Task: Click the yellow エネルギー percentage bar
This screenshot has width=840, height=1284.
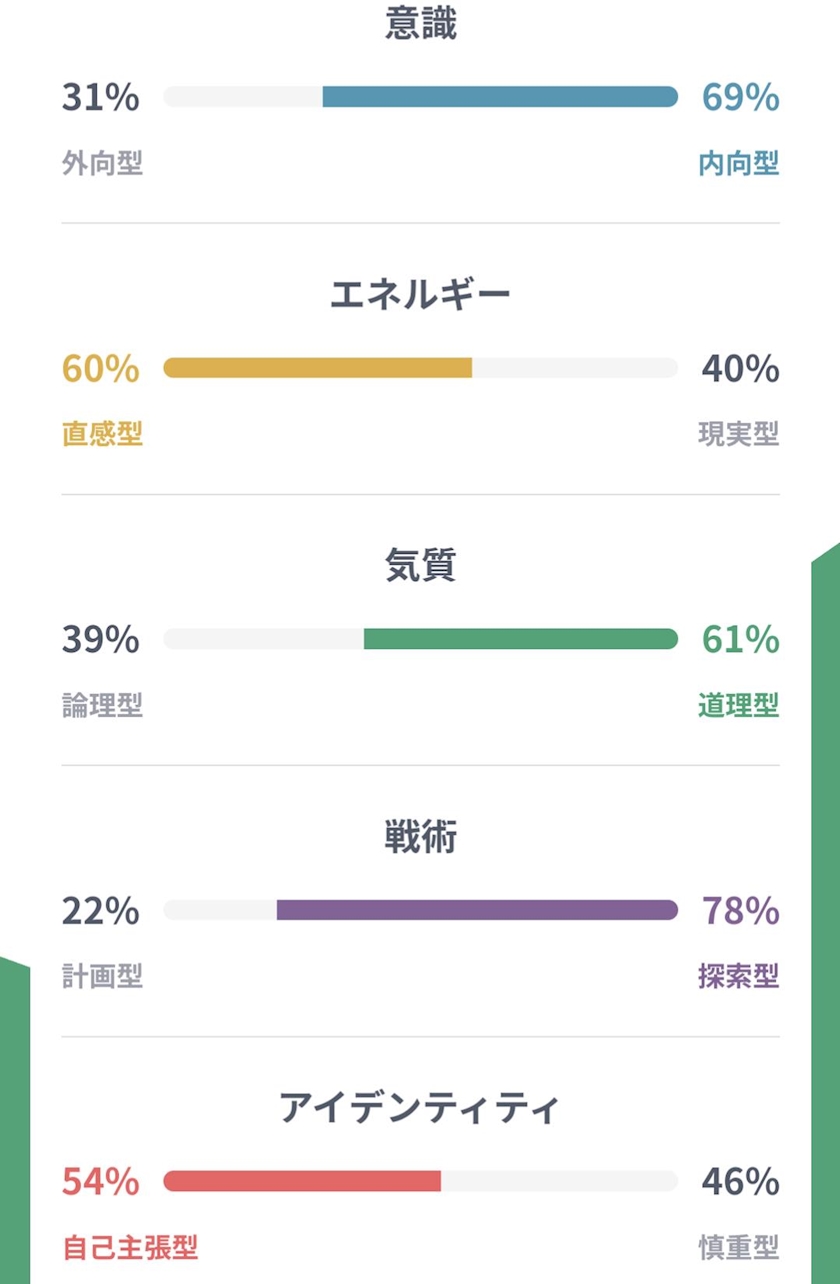Action: 317,368
